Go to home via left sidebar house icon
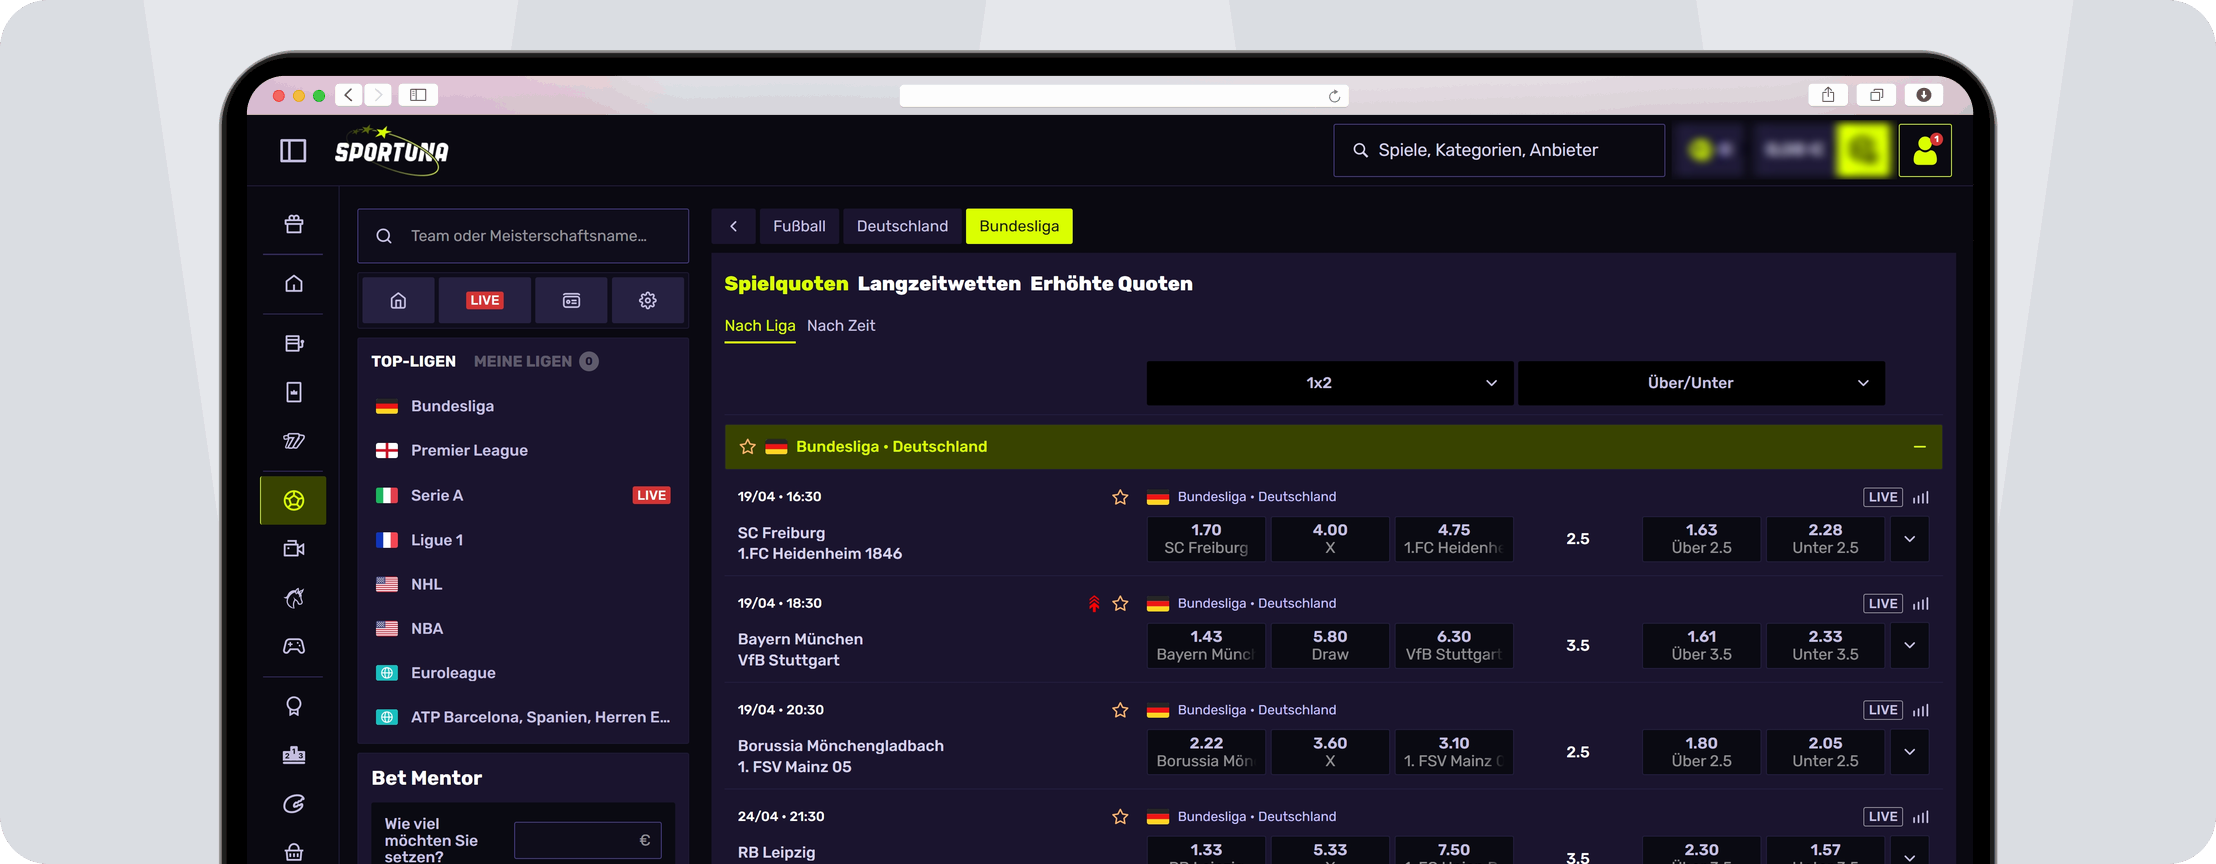 point(294,284)
